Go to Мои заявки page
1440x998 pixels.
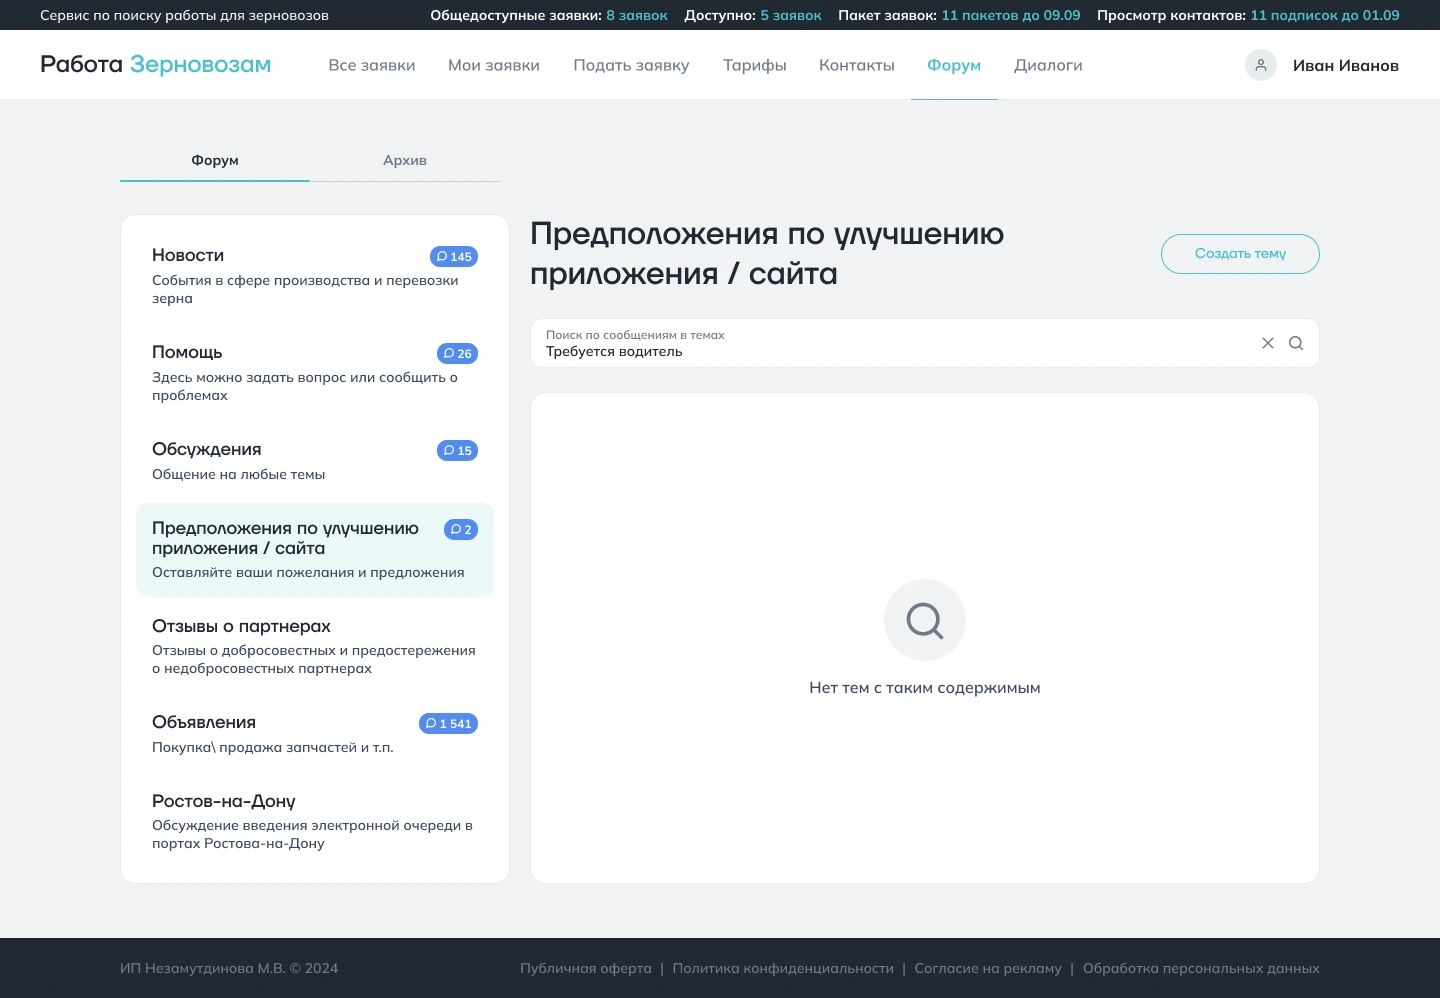coord(494,65)
